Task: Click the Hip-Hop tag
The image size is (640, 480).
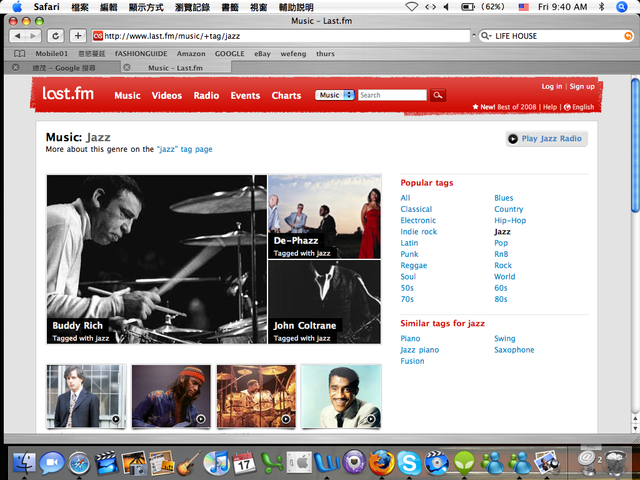Action: [x=510, y=220]
